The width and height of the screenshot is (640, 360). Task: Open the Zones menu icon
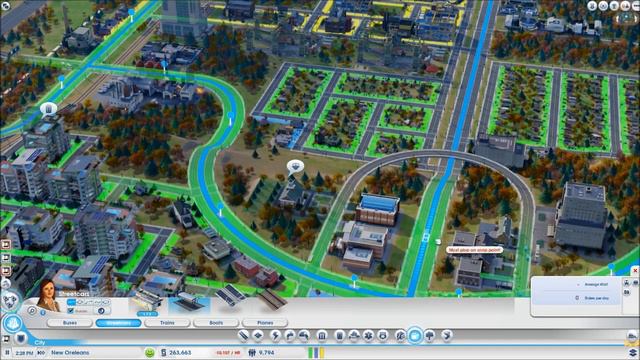pos(258,336)
